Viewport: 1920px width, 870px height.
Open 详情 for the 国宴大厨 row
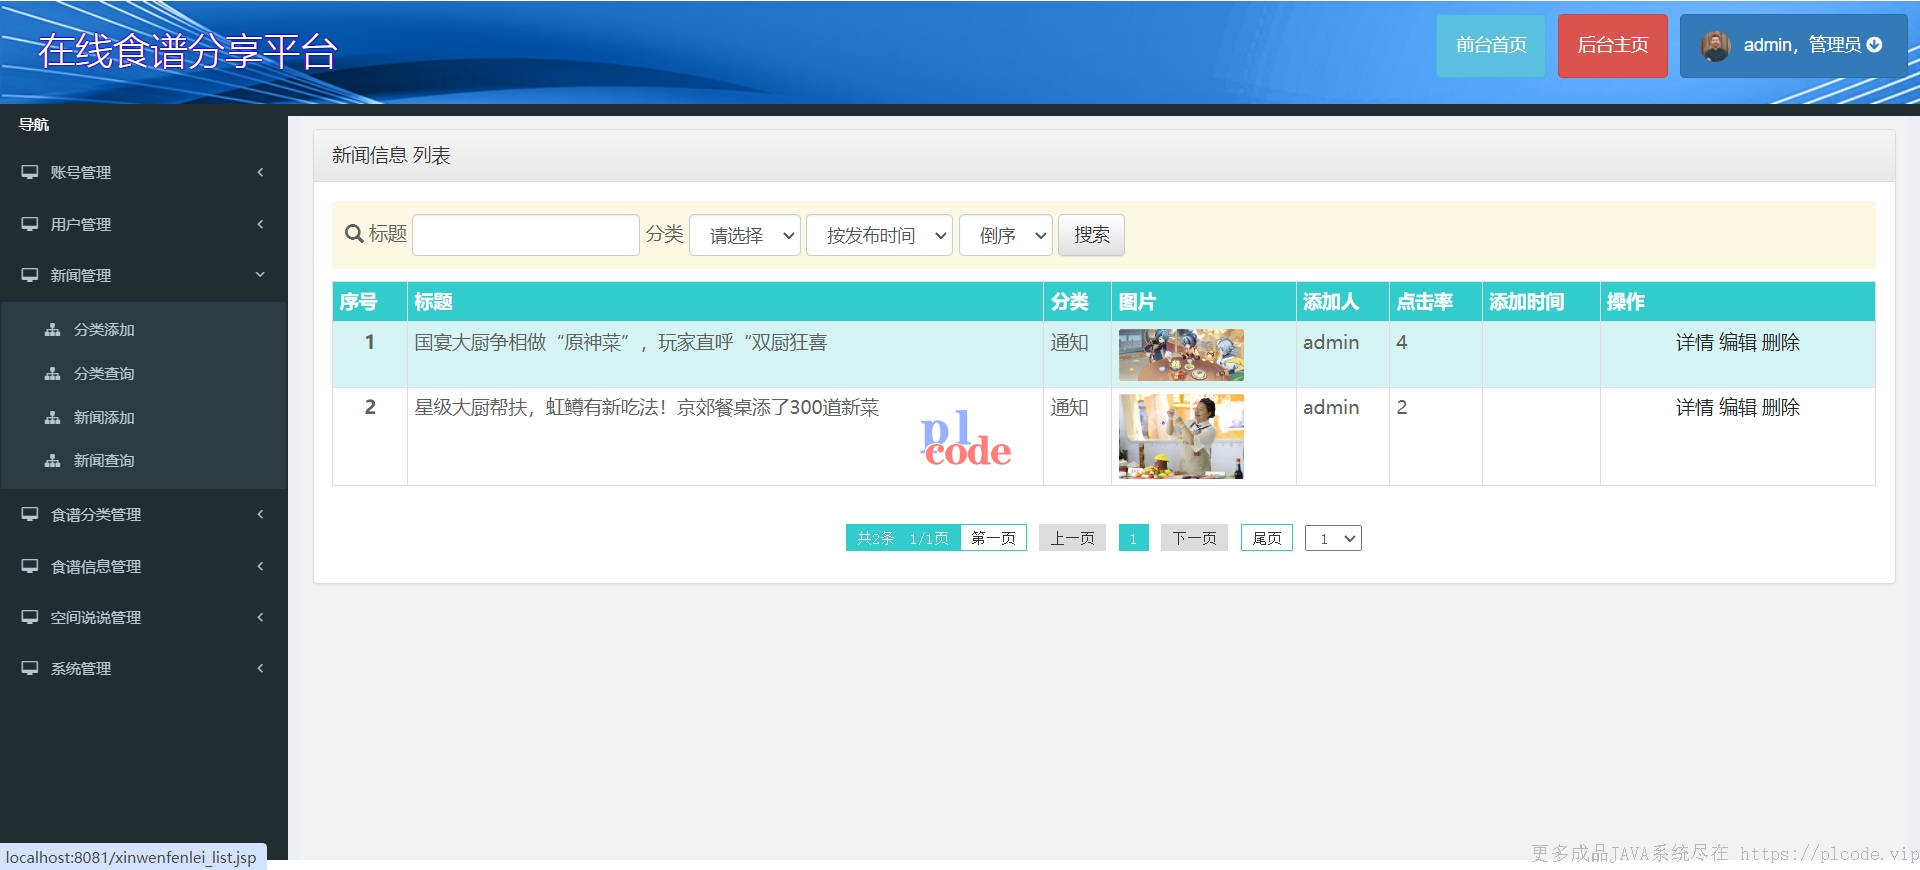click(x=1695, y=342)
